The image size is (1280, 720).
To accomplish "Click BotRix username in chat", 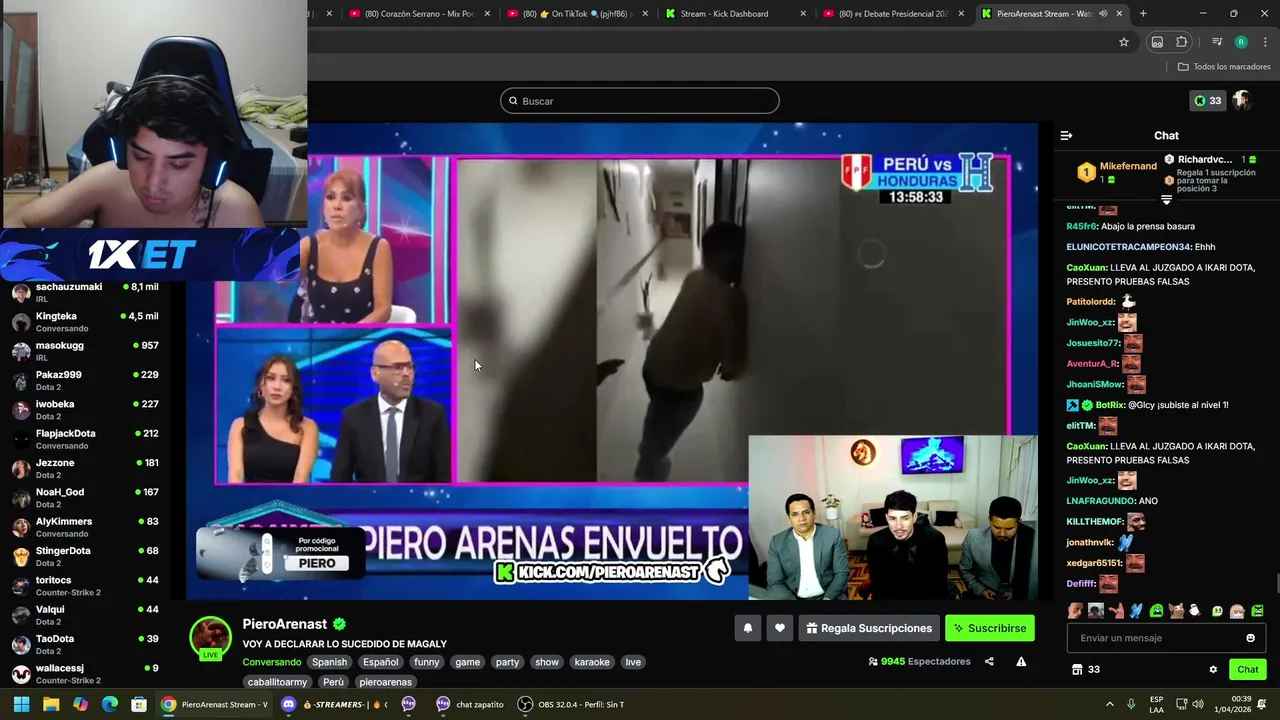I will point(1110,405).
